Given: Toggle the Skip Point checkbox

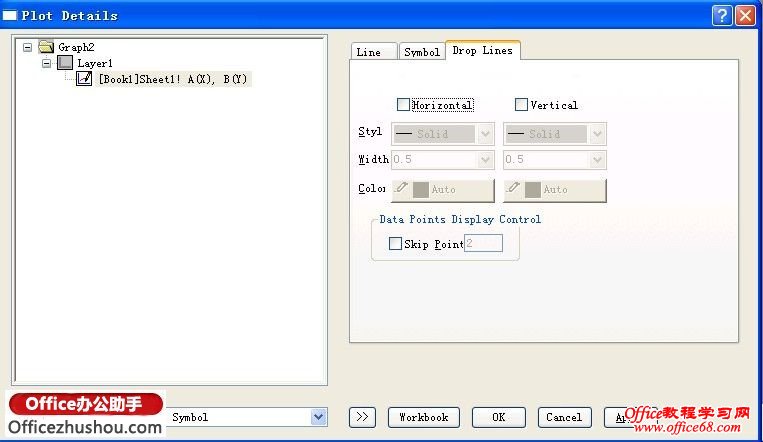Looking at the screenshot, I should pyautogui.click(x=395, y=243).
